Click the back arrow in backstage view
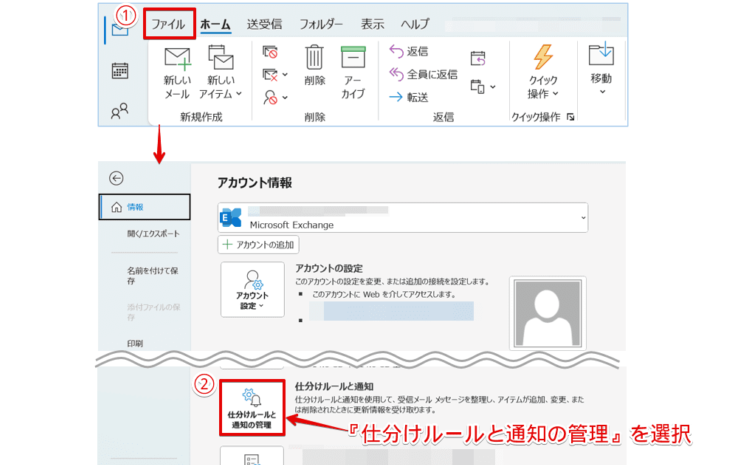This screenshot has width=730, height=465. 117,178
